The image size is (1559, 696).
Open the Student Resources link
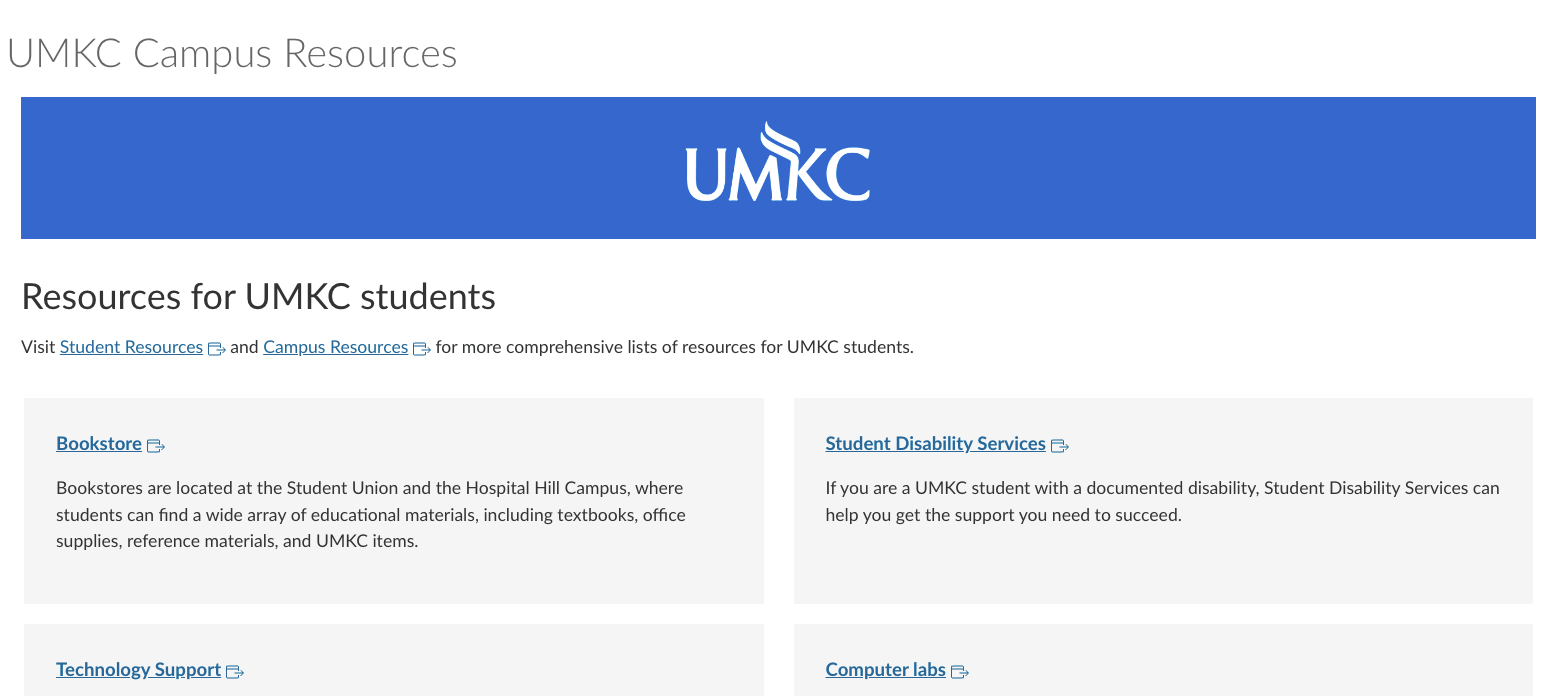click(131, 348)
